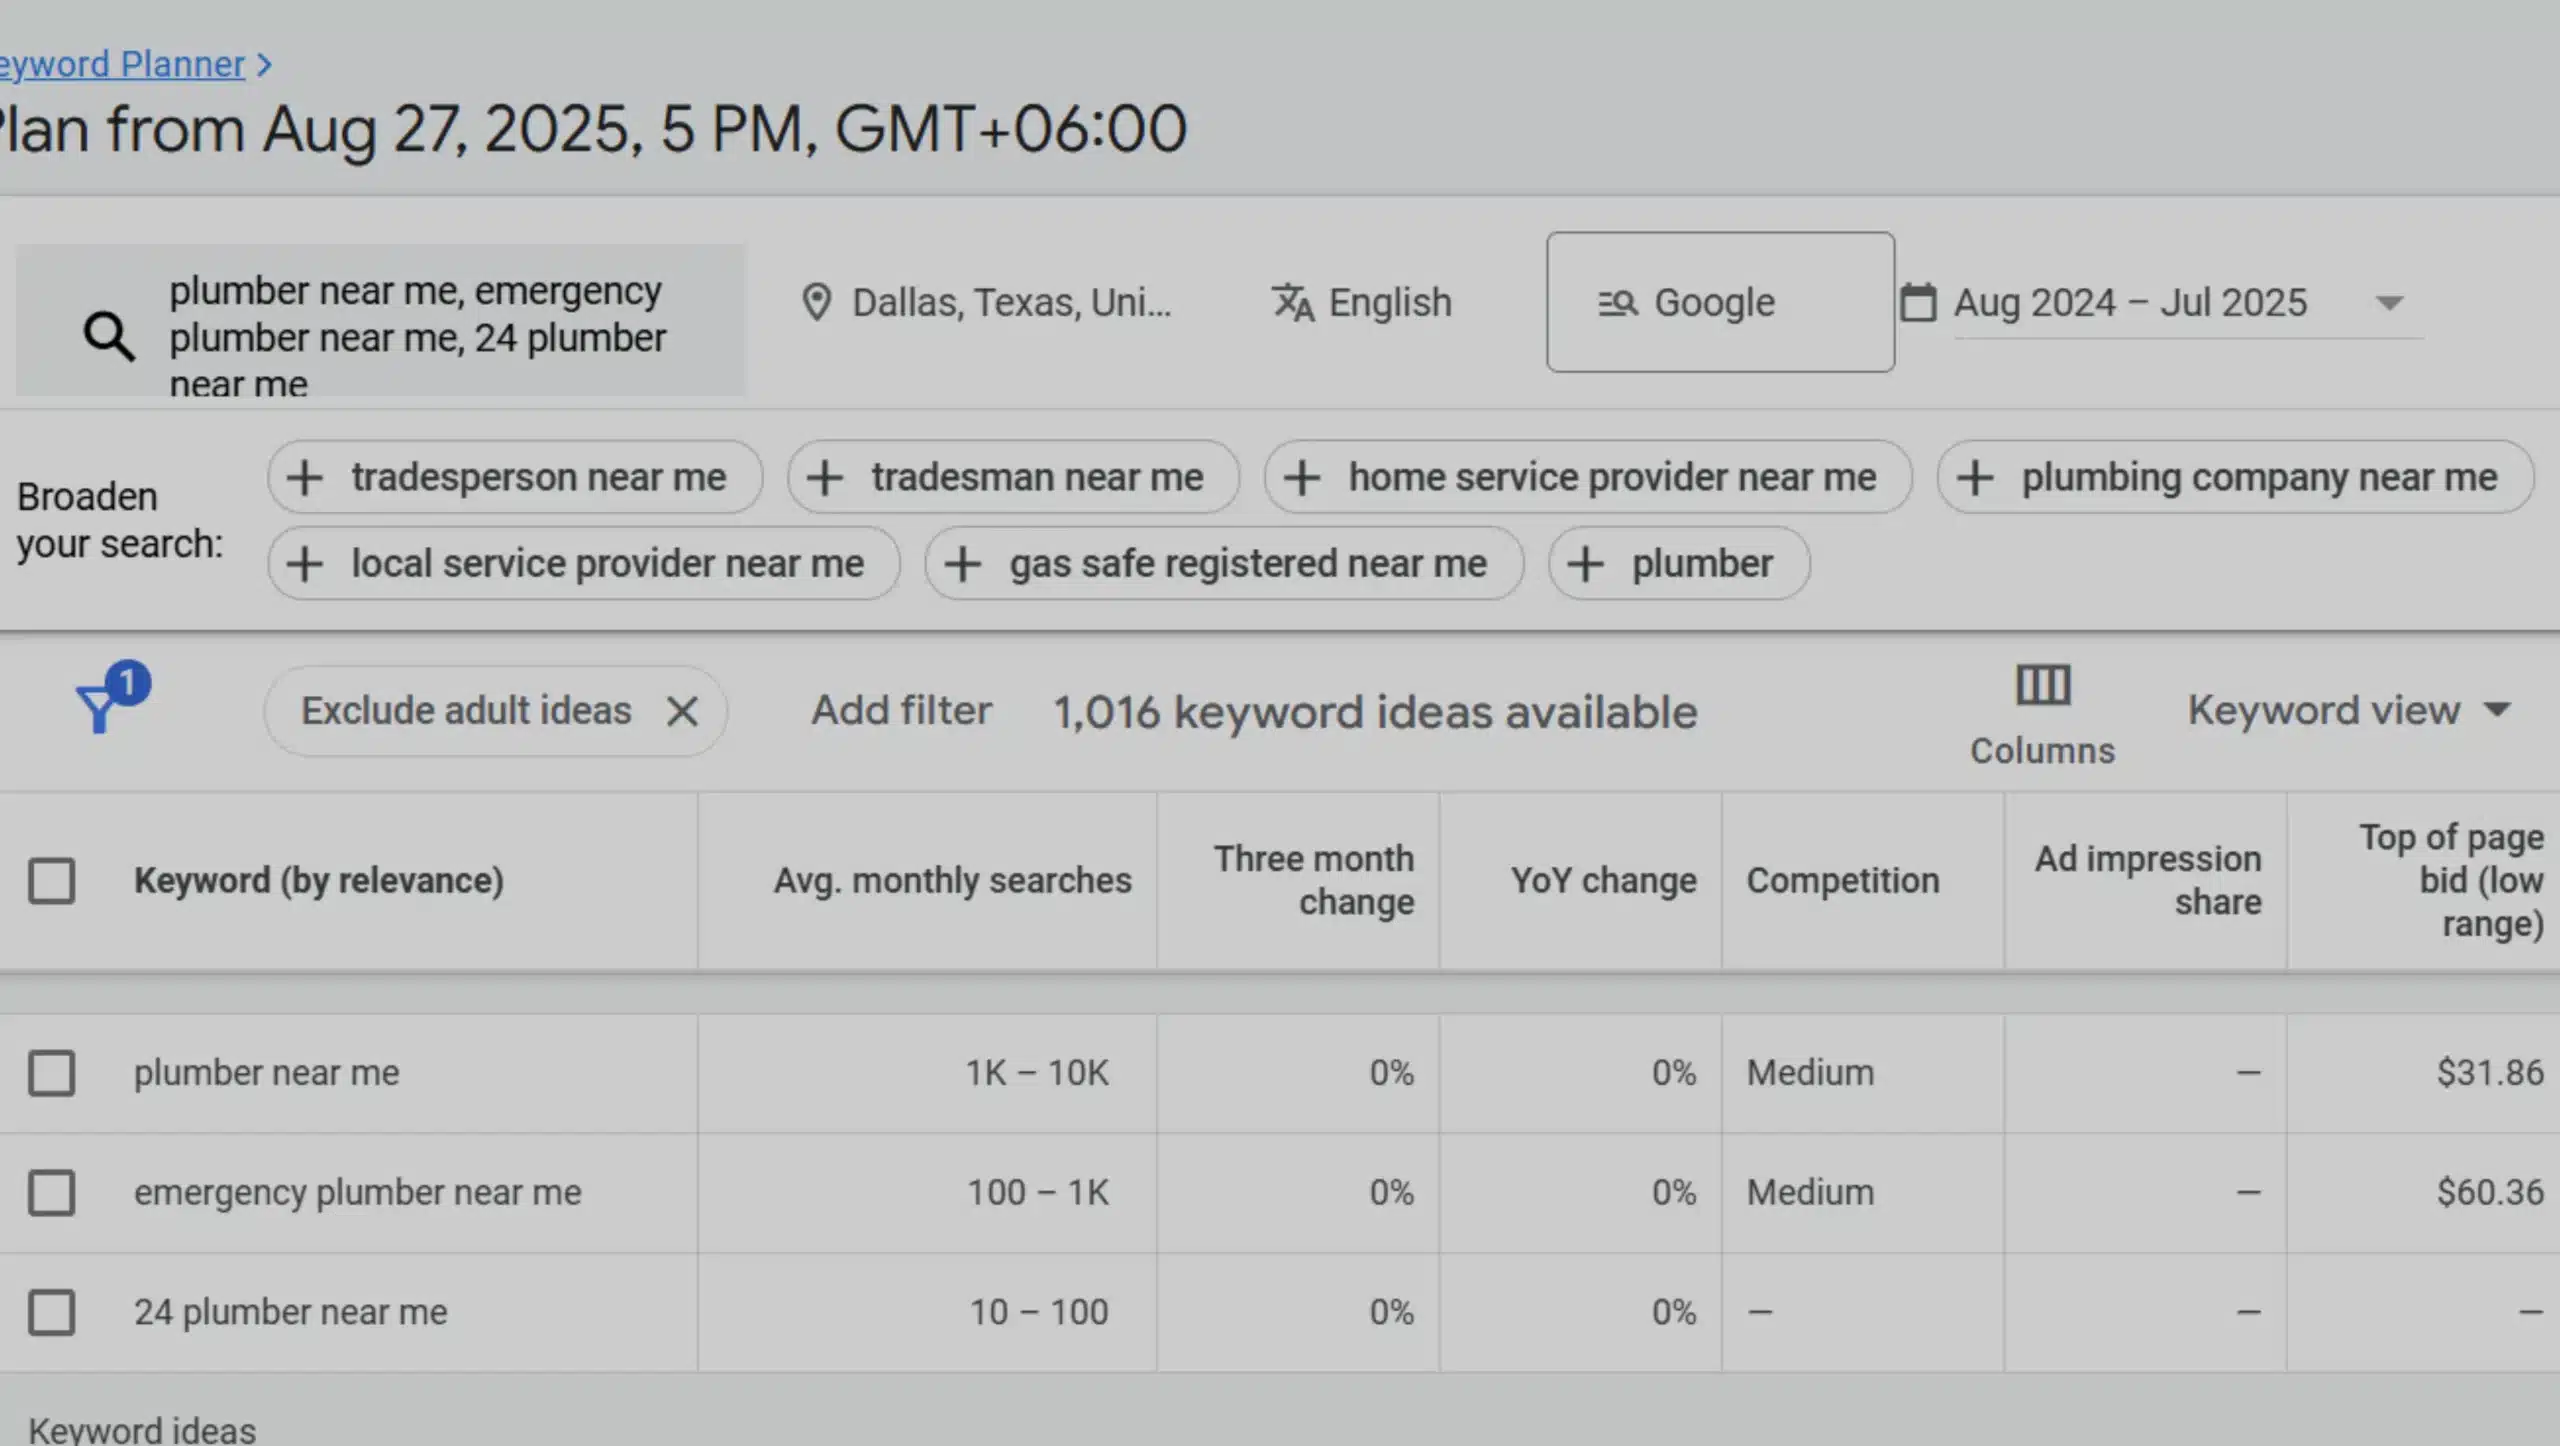2560x1446 pixels.
Task: Remove the Exclude adult ideas filter
Action: (x=682, y=712)
